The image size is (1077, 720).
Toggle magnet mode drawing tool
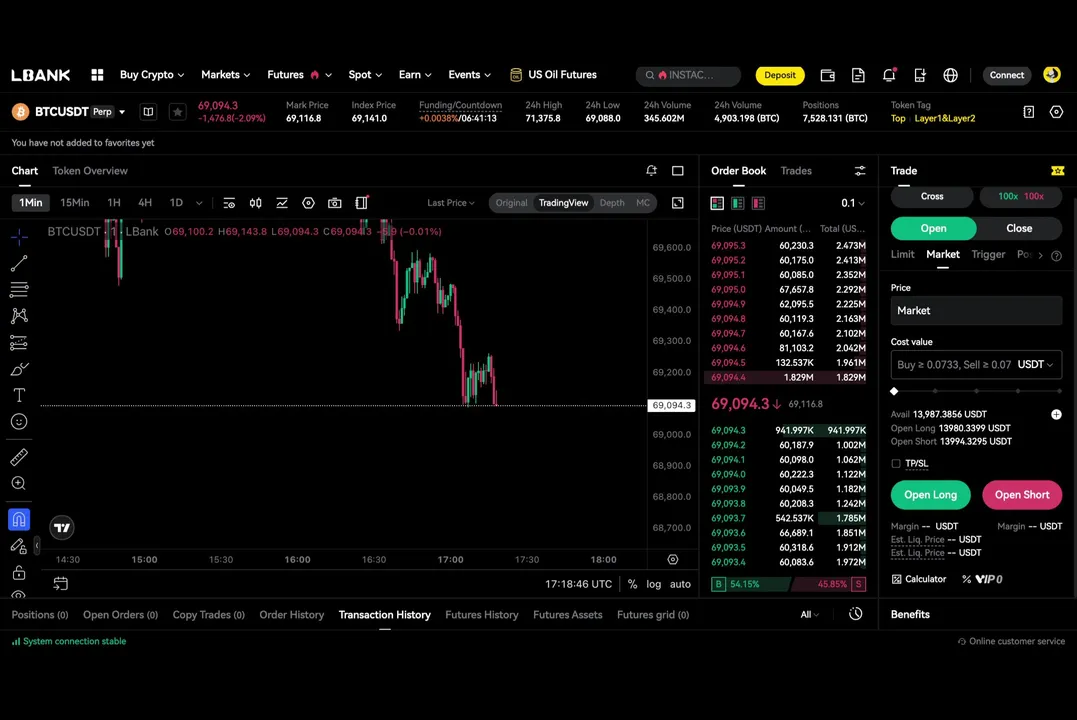[x=19, y=519]
